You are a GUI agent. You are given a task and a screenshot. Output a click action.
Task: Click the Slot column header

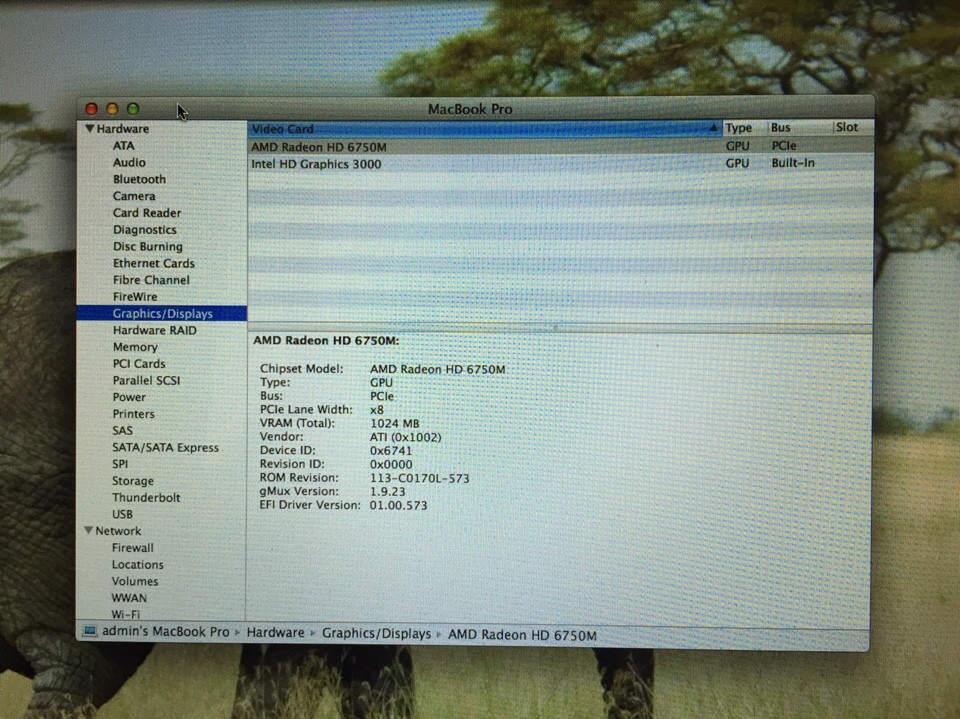[x=847, y=128]
